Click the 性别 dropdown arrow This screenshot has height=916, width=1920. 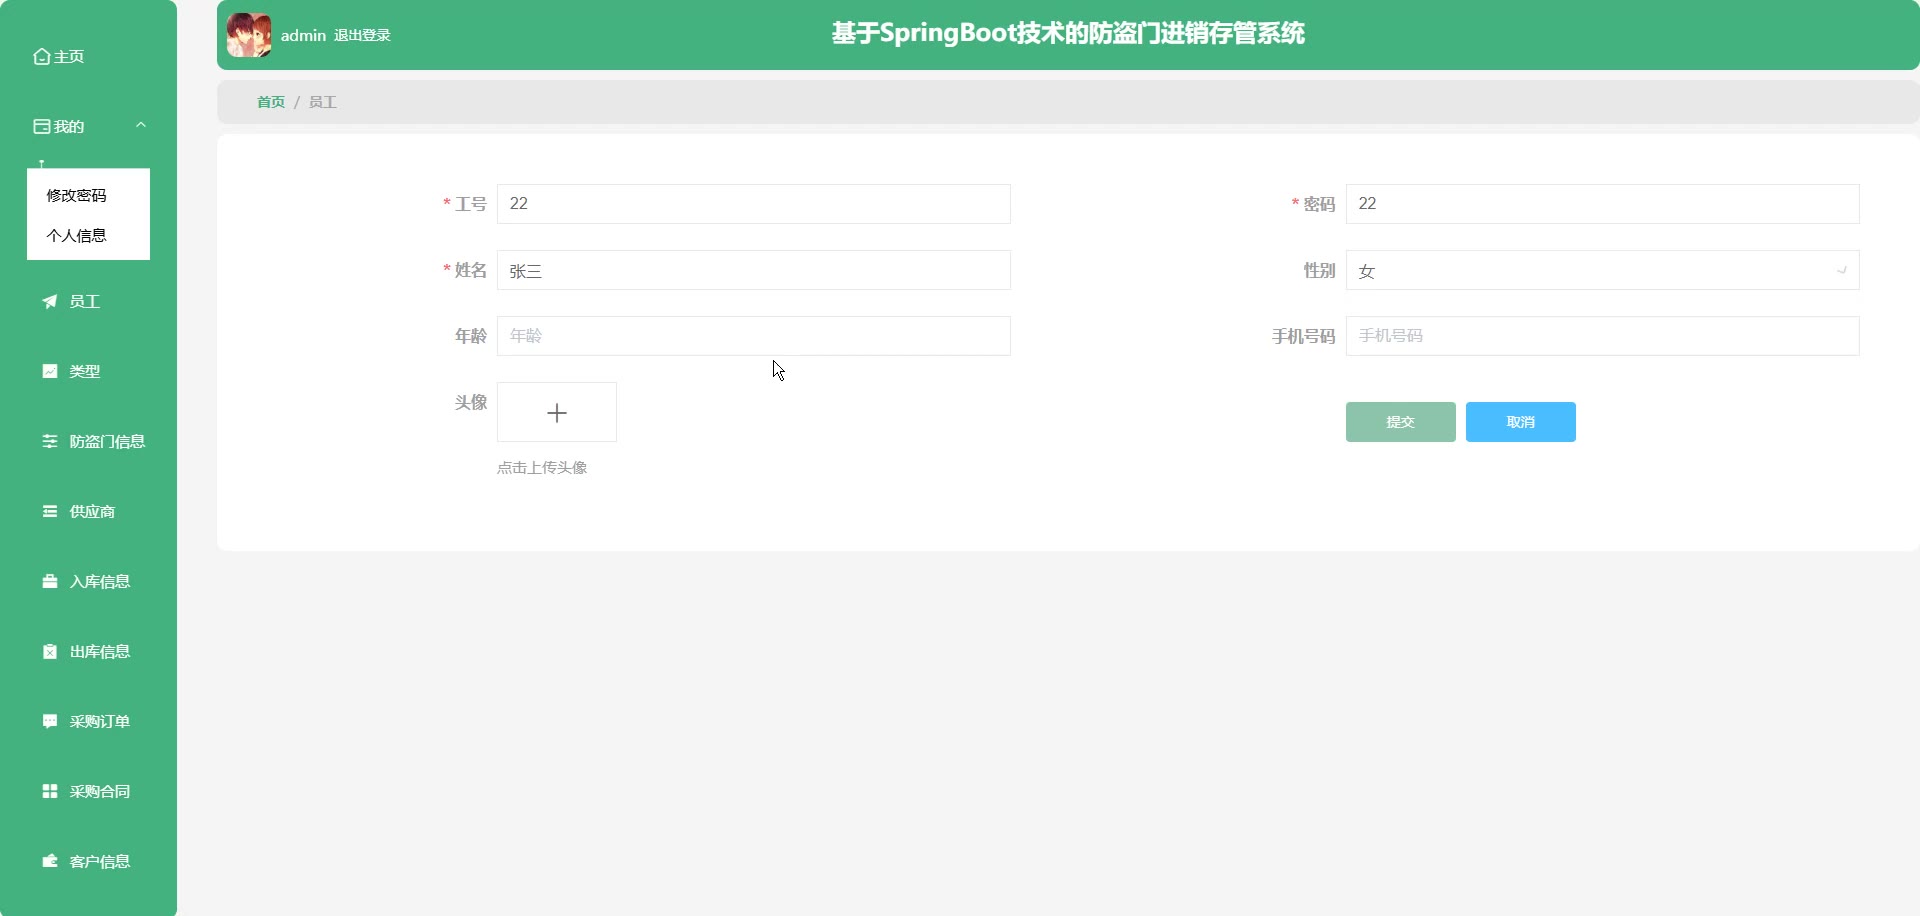pyautogui.click(x=1841, y=270)
